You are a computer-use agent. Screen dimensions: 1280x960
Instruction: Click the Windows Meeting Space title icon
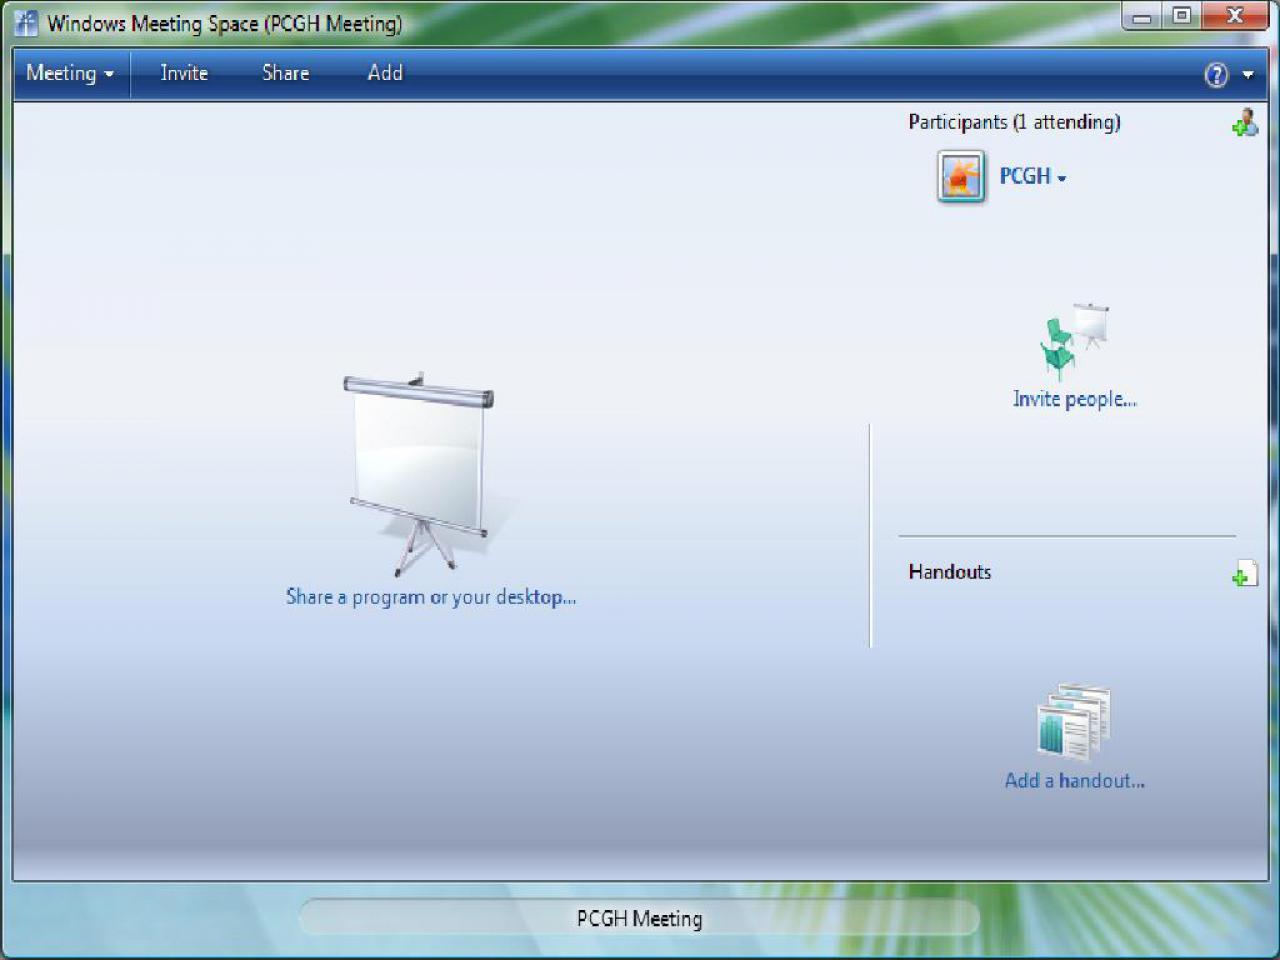(x=26, y=23)
